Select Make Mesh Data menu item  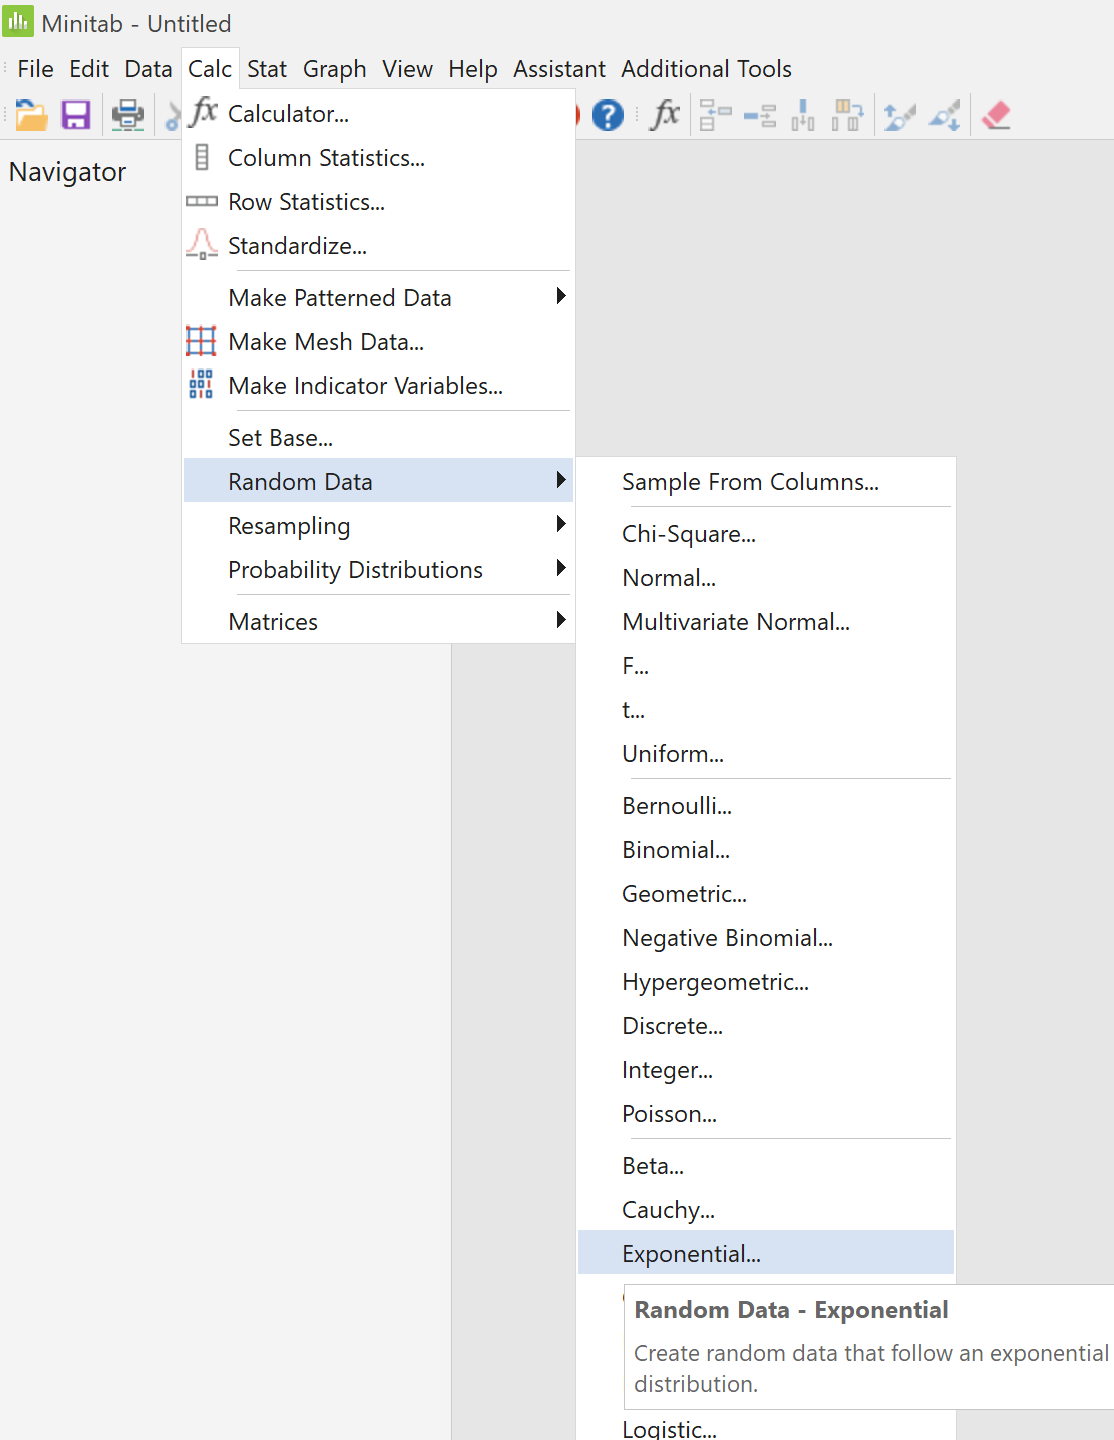pos(378,342)
